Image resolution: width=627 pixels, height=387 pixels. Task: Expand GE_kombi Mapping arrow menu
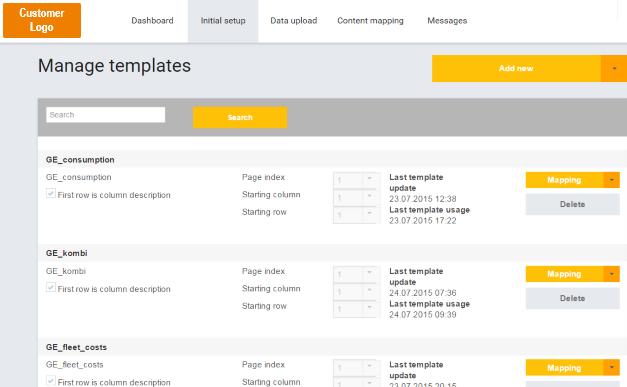coord(612,274)
